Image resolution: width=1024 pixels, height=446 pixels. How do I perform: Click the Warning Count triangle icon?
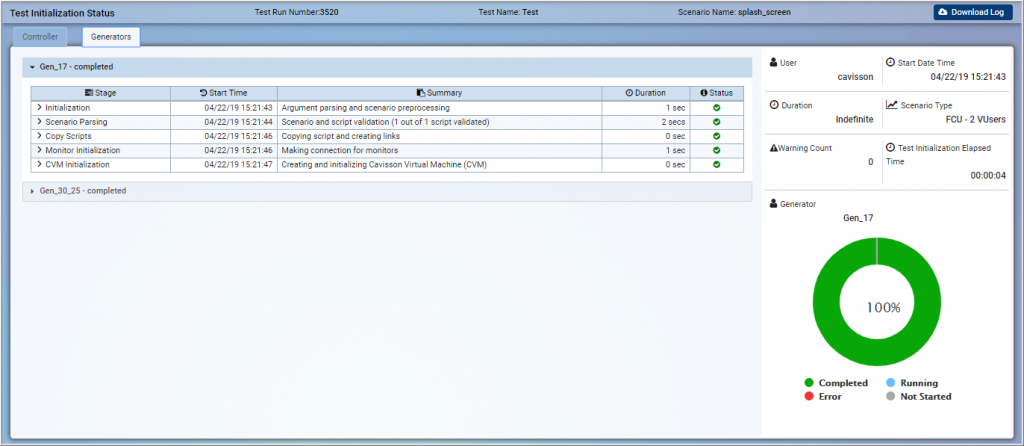click(774, 148)
